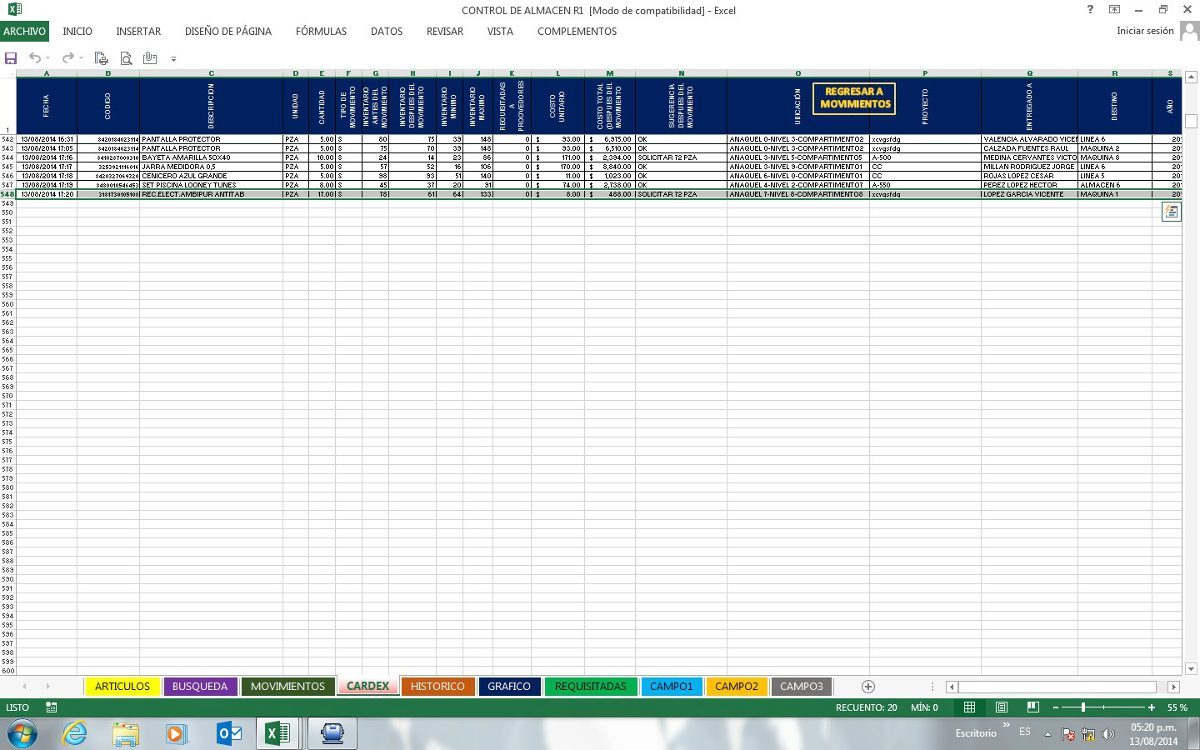Switch to Normal view in status bar
The image size is (1200, 750).
(969, 707)
